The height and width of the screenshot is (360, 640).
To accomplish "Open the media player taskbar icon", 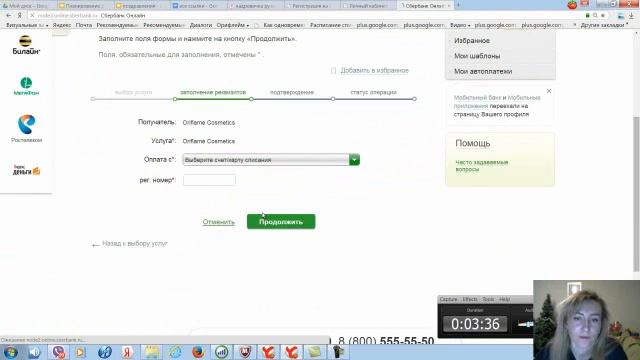I will tap(81, 352).
